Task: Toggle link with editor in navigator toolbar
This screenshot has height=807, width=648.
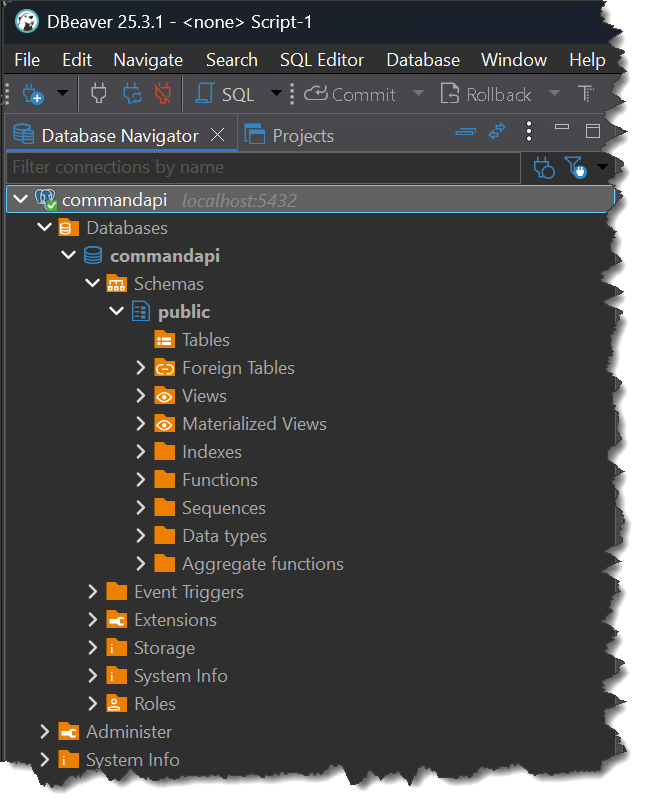Action: 497,131
